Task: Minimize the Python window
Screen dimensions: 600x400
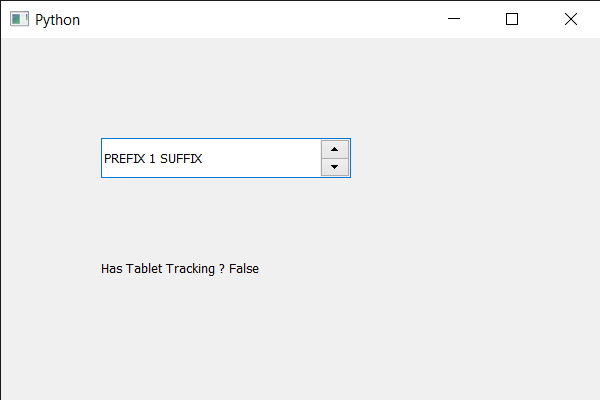Action: pos(454,19)
